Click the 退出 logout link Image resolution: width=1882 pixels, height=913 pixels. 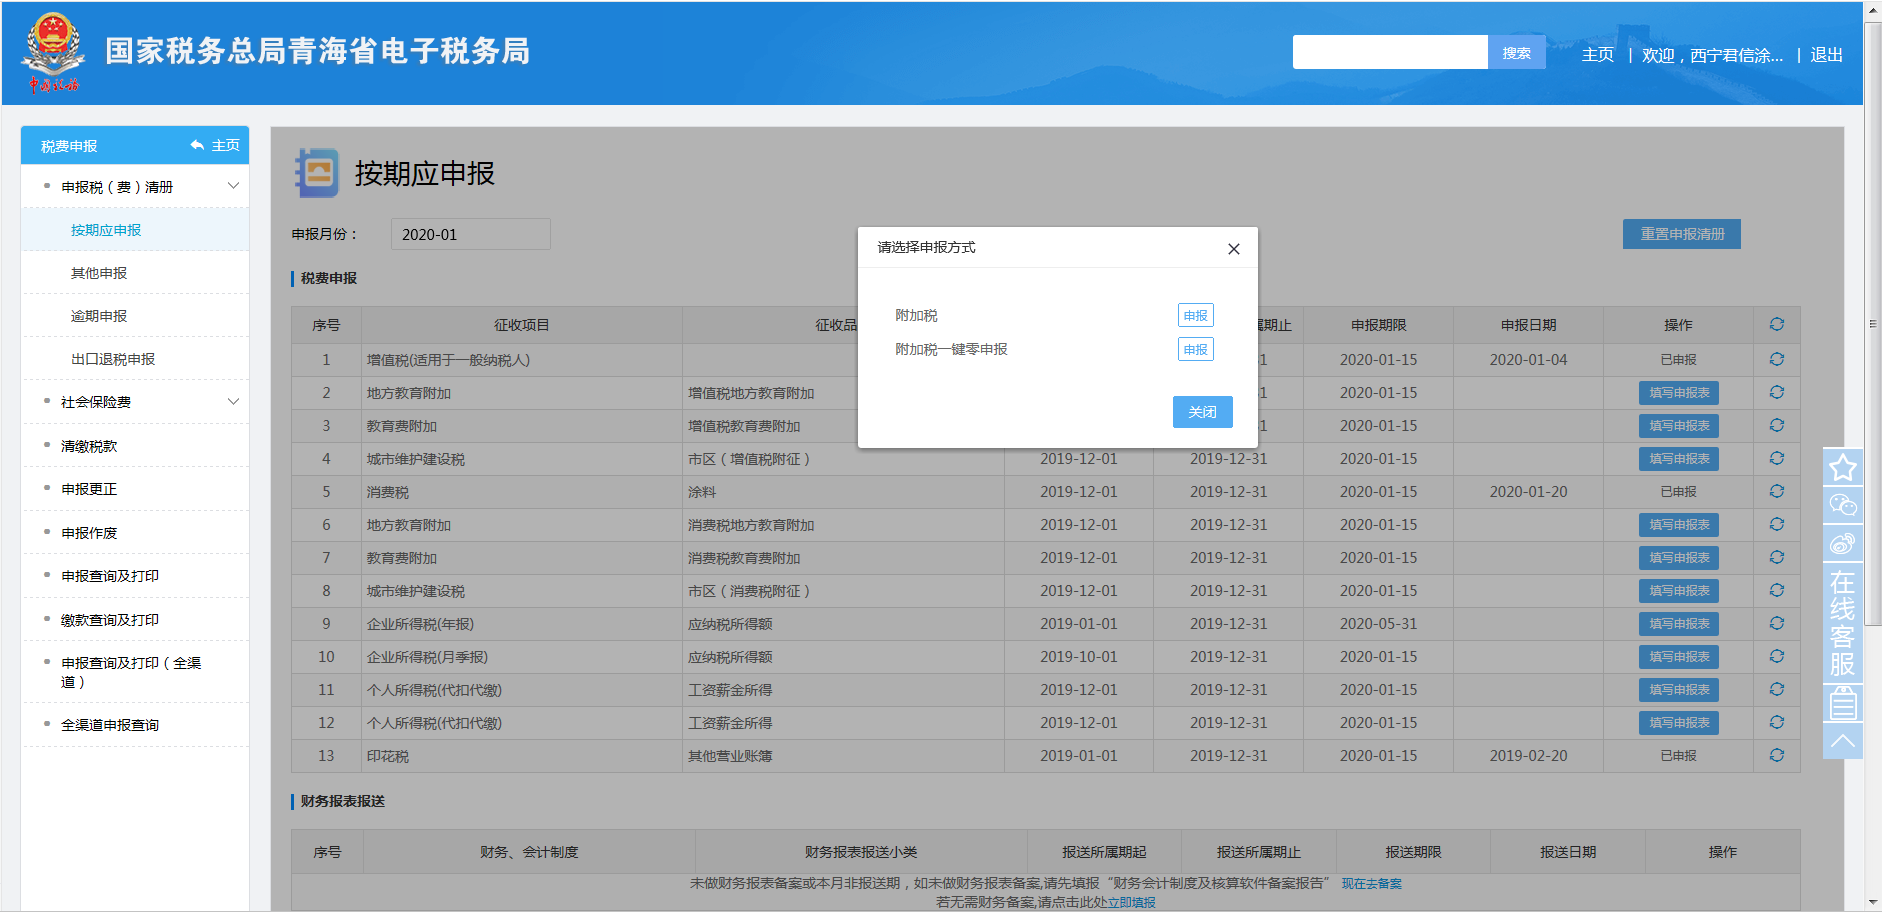1825,55
